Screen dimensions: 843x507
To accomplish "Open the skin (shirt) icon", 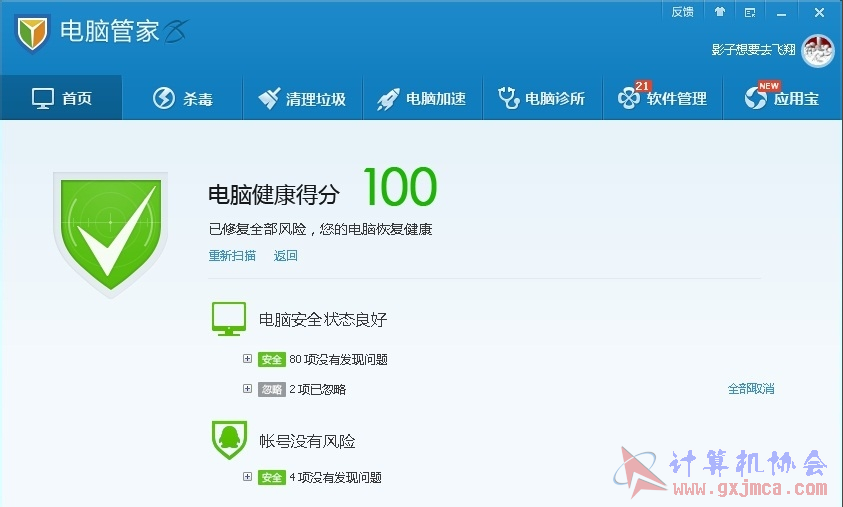I will 719,12.
